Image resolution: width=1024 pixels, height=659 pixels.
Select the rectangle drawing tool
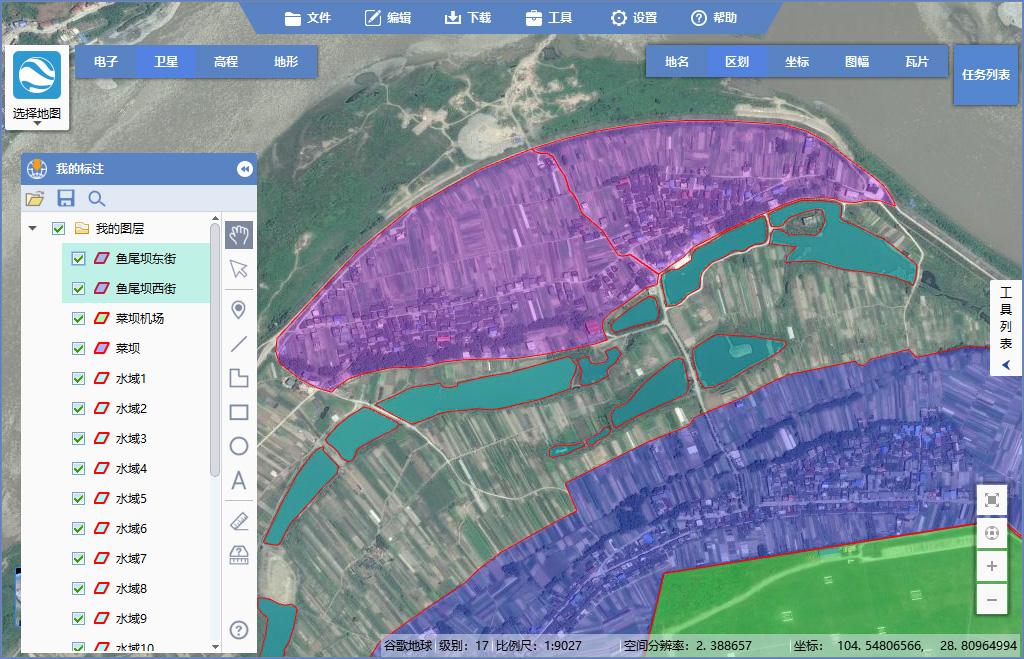click(239, 412)
